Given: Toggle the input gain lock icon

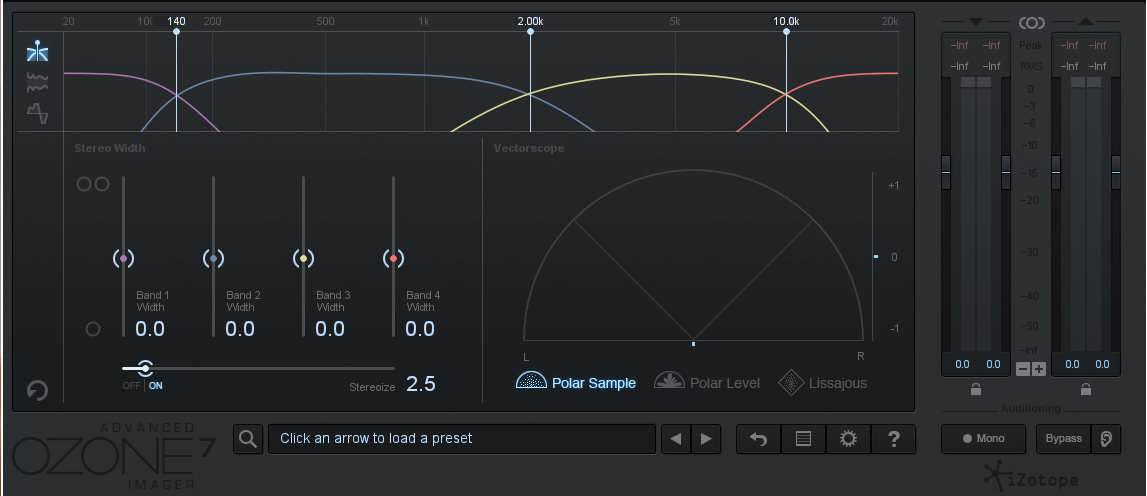Looking at the screenshot, I should [976, 388].
